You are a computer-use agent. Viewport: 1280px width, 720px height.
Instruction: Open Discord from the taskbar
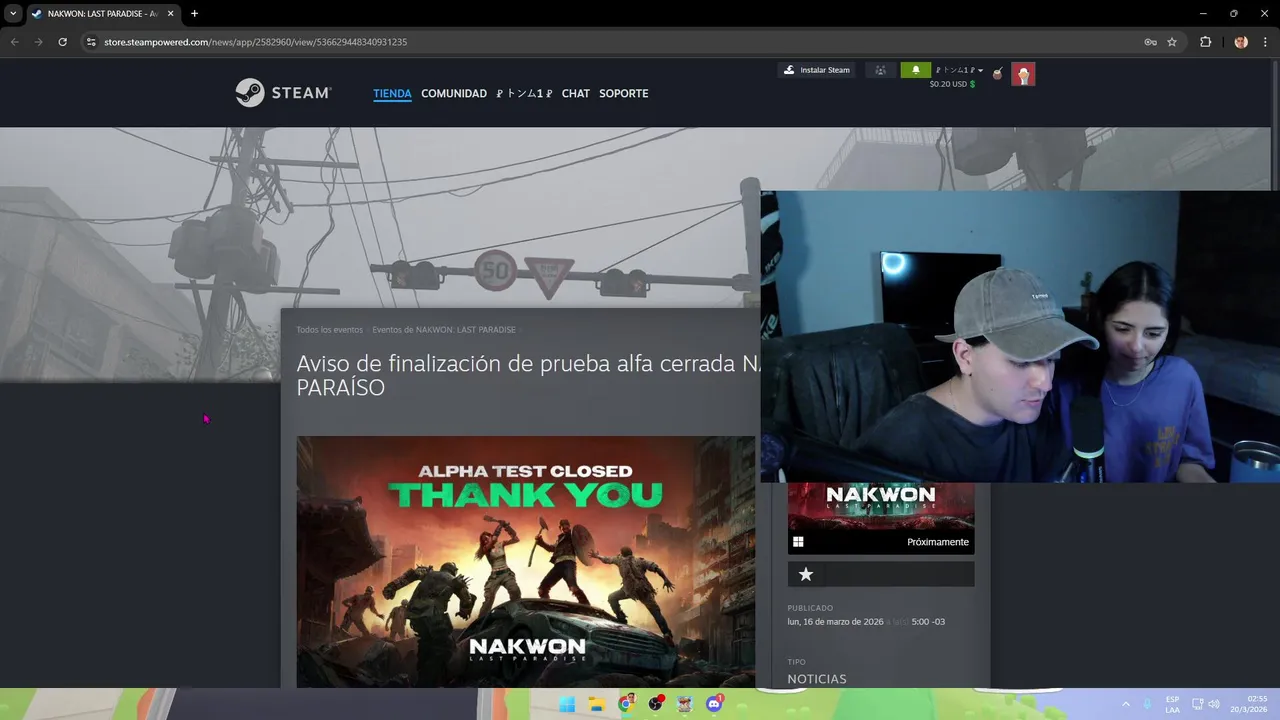(714, 704)
